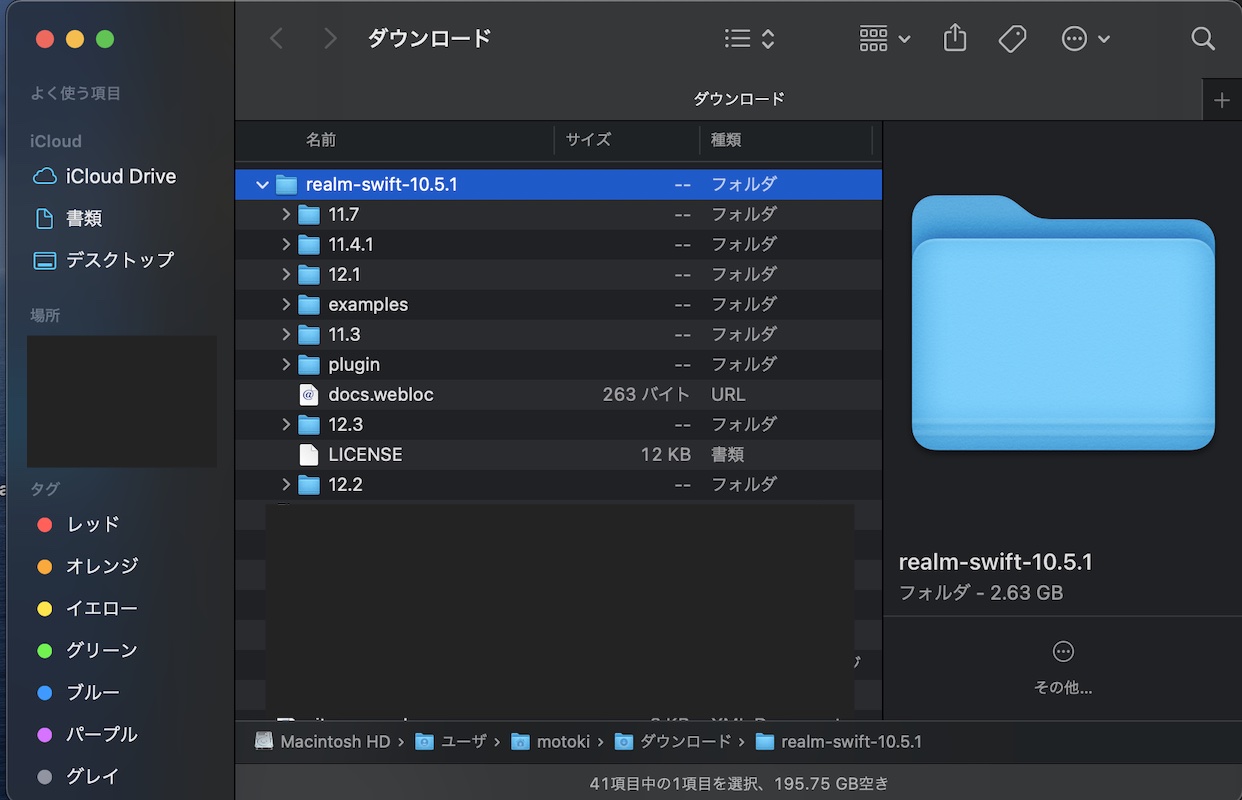Filter by green グリーン tag dot

tap(44, 650)
